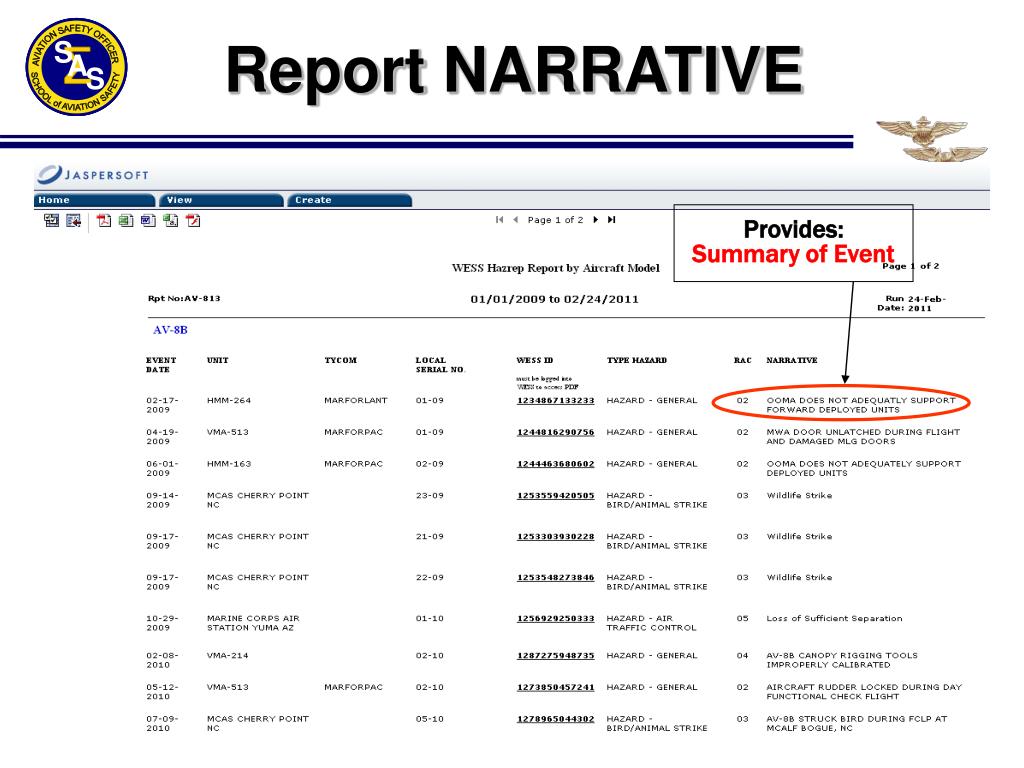1024x768 pixels.
Task: Click unit cell HMM-163
Action: (229, 464)
